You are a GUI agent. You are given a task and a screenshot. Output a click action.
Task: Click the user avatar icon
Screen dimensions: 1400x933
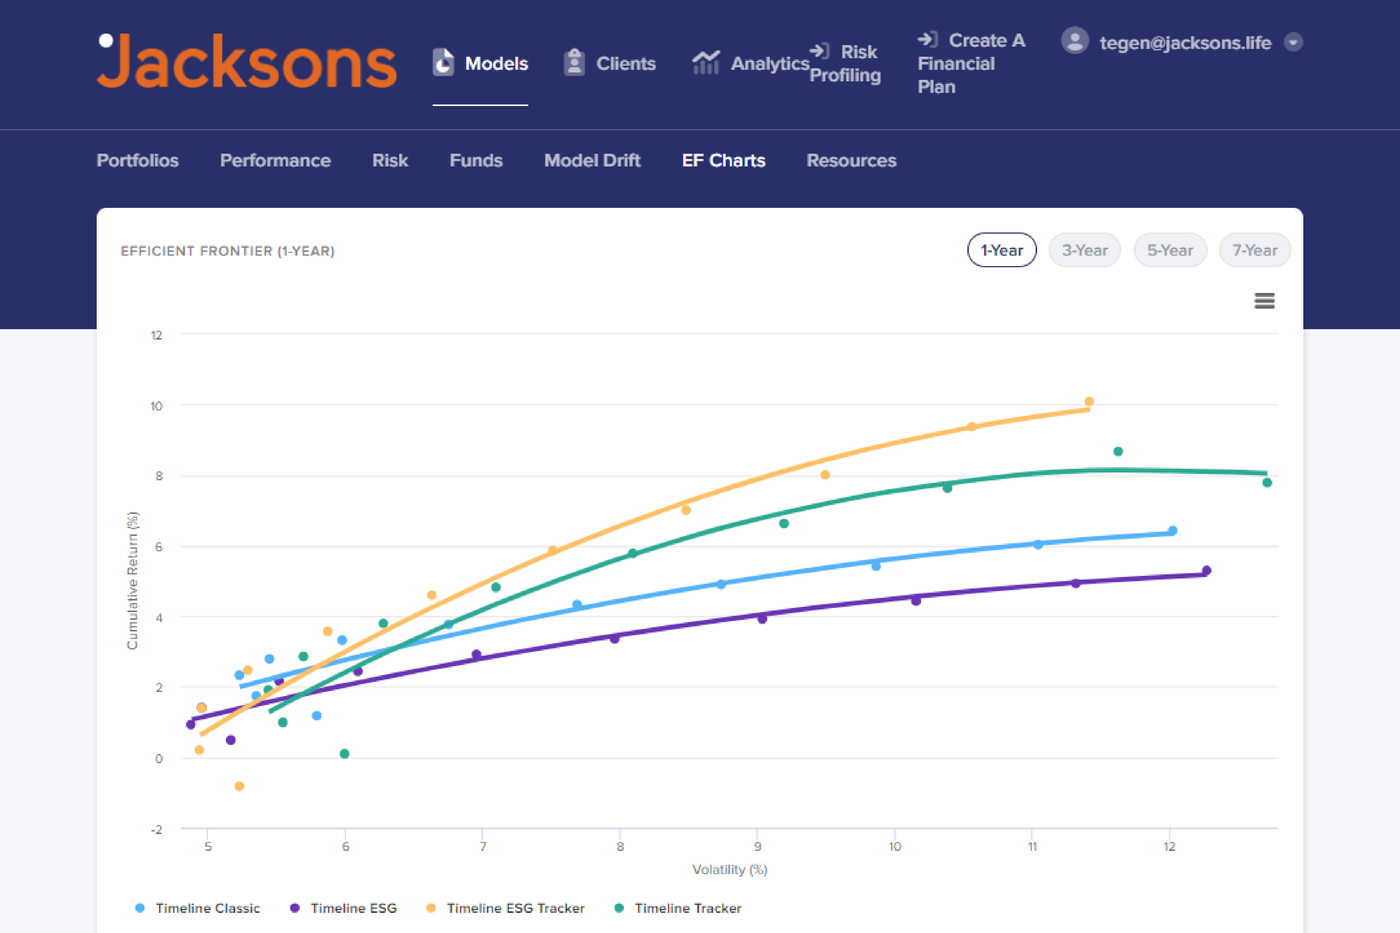coord(1074,41)
